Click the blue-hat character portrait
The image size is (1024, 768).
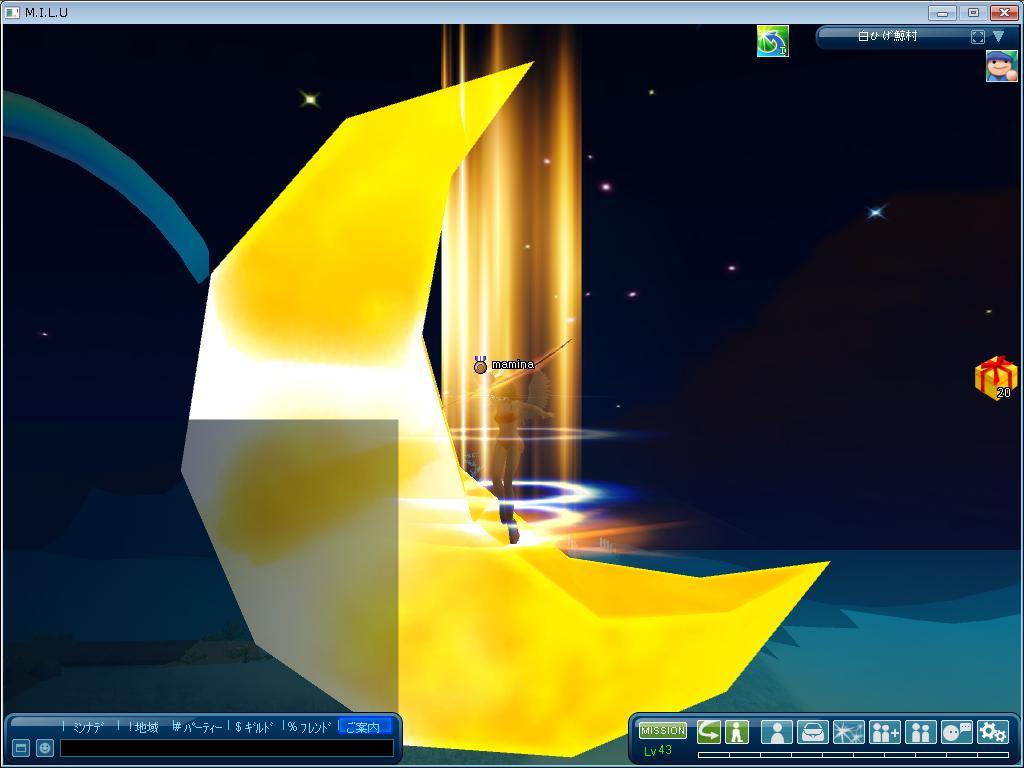(1001, 66)
